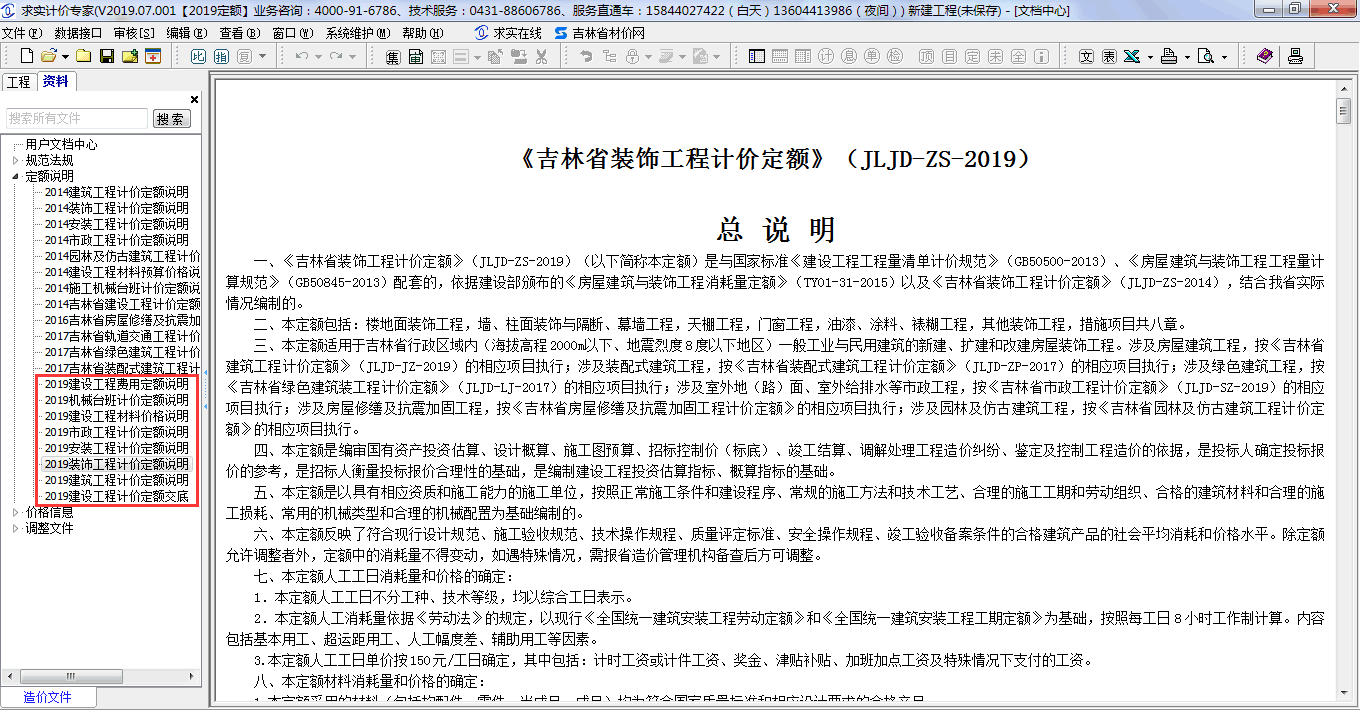This screenshot has width=1360, height=711.
Task: Open the 审核 menu
Action: click(x=134, y=33)
